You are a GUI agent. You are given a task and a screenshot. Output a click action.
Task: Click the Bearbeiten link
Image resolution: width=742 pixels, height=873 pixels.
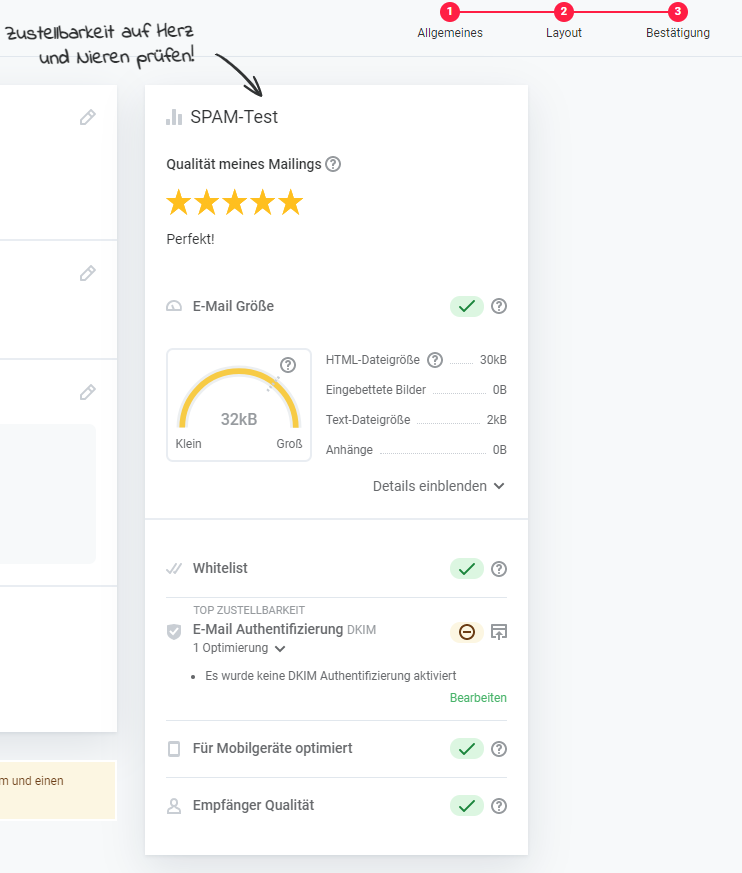click(x=478, y=698)
